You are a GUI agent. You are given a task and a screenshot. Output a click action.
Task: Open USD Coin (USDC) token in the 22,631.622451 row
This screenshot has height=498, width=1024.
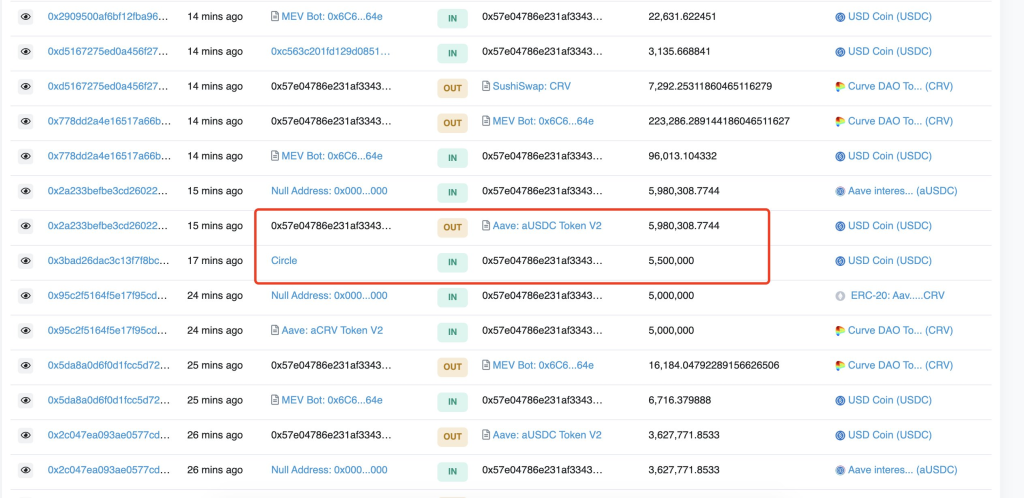click(x=889, y=16)
